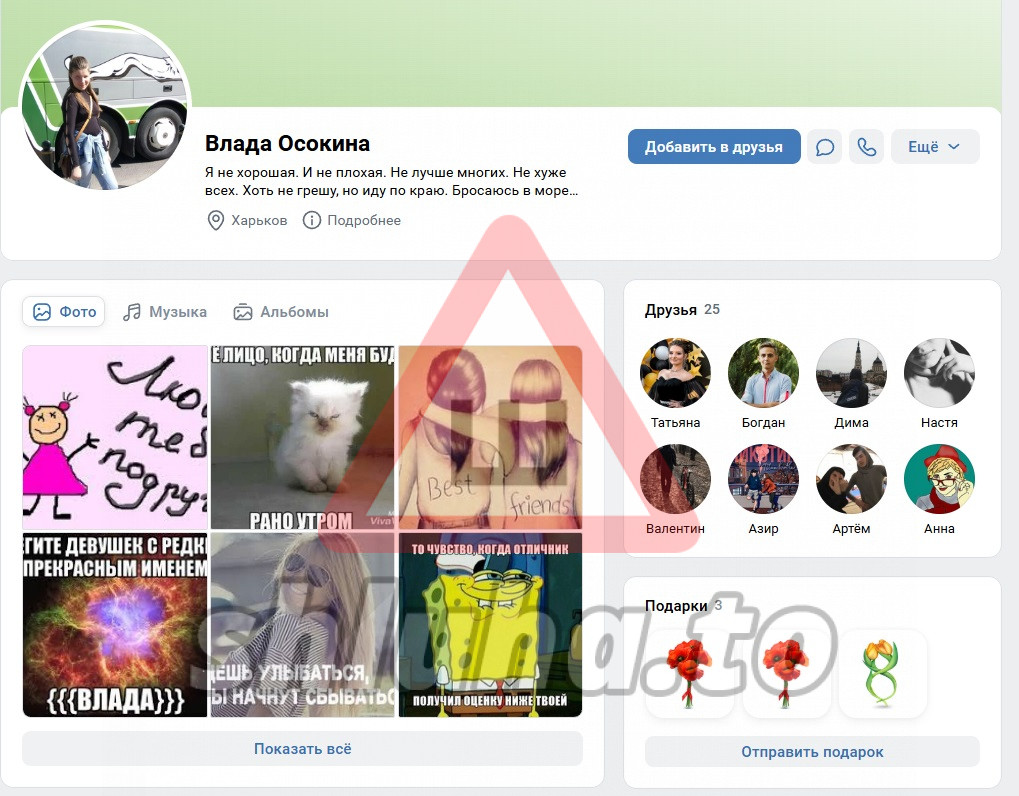Click Показать всё photos button
The image size is (1019, 796).
coord(302,749)
